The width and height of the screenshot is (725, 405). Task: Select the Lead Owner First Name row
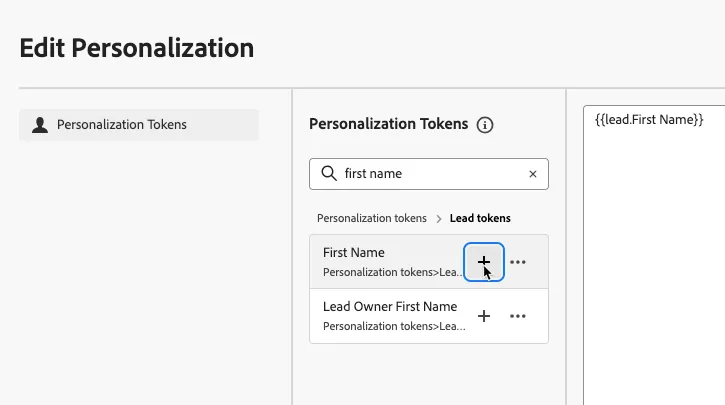click(x=429, y=316)
